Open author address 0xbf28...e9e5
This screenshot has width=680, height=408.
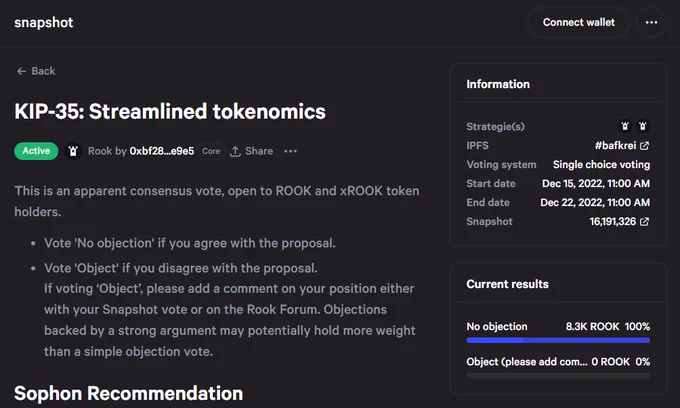pos(162,151)
